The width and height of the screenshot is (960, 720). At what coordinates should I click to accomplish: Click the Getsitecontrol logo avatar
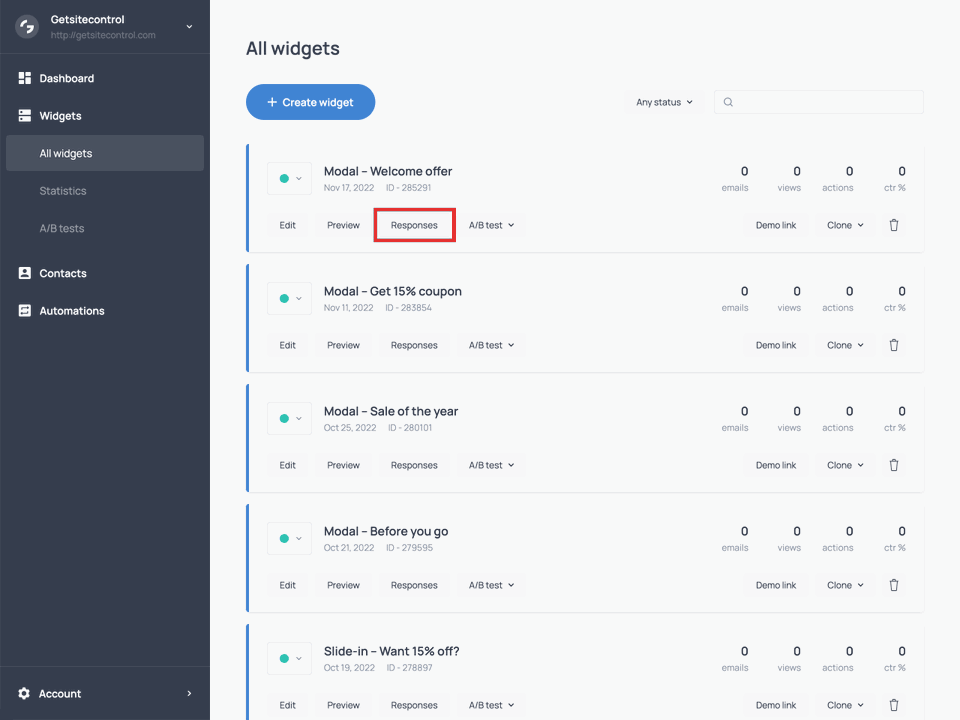[x=26, y=26]
